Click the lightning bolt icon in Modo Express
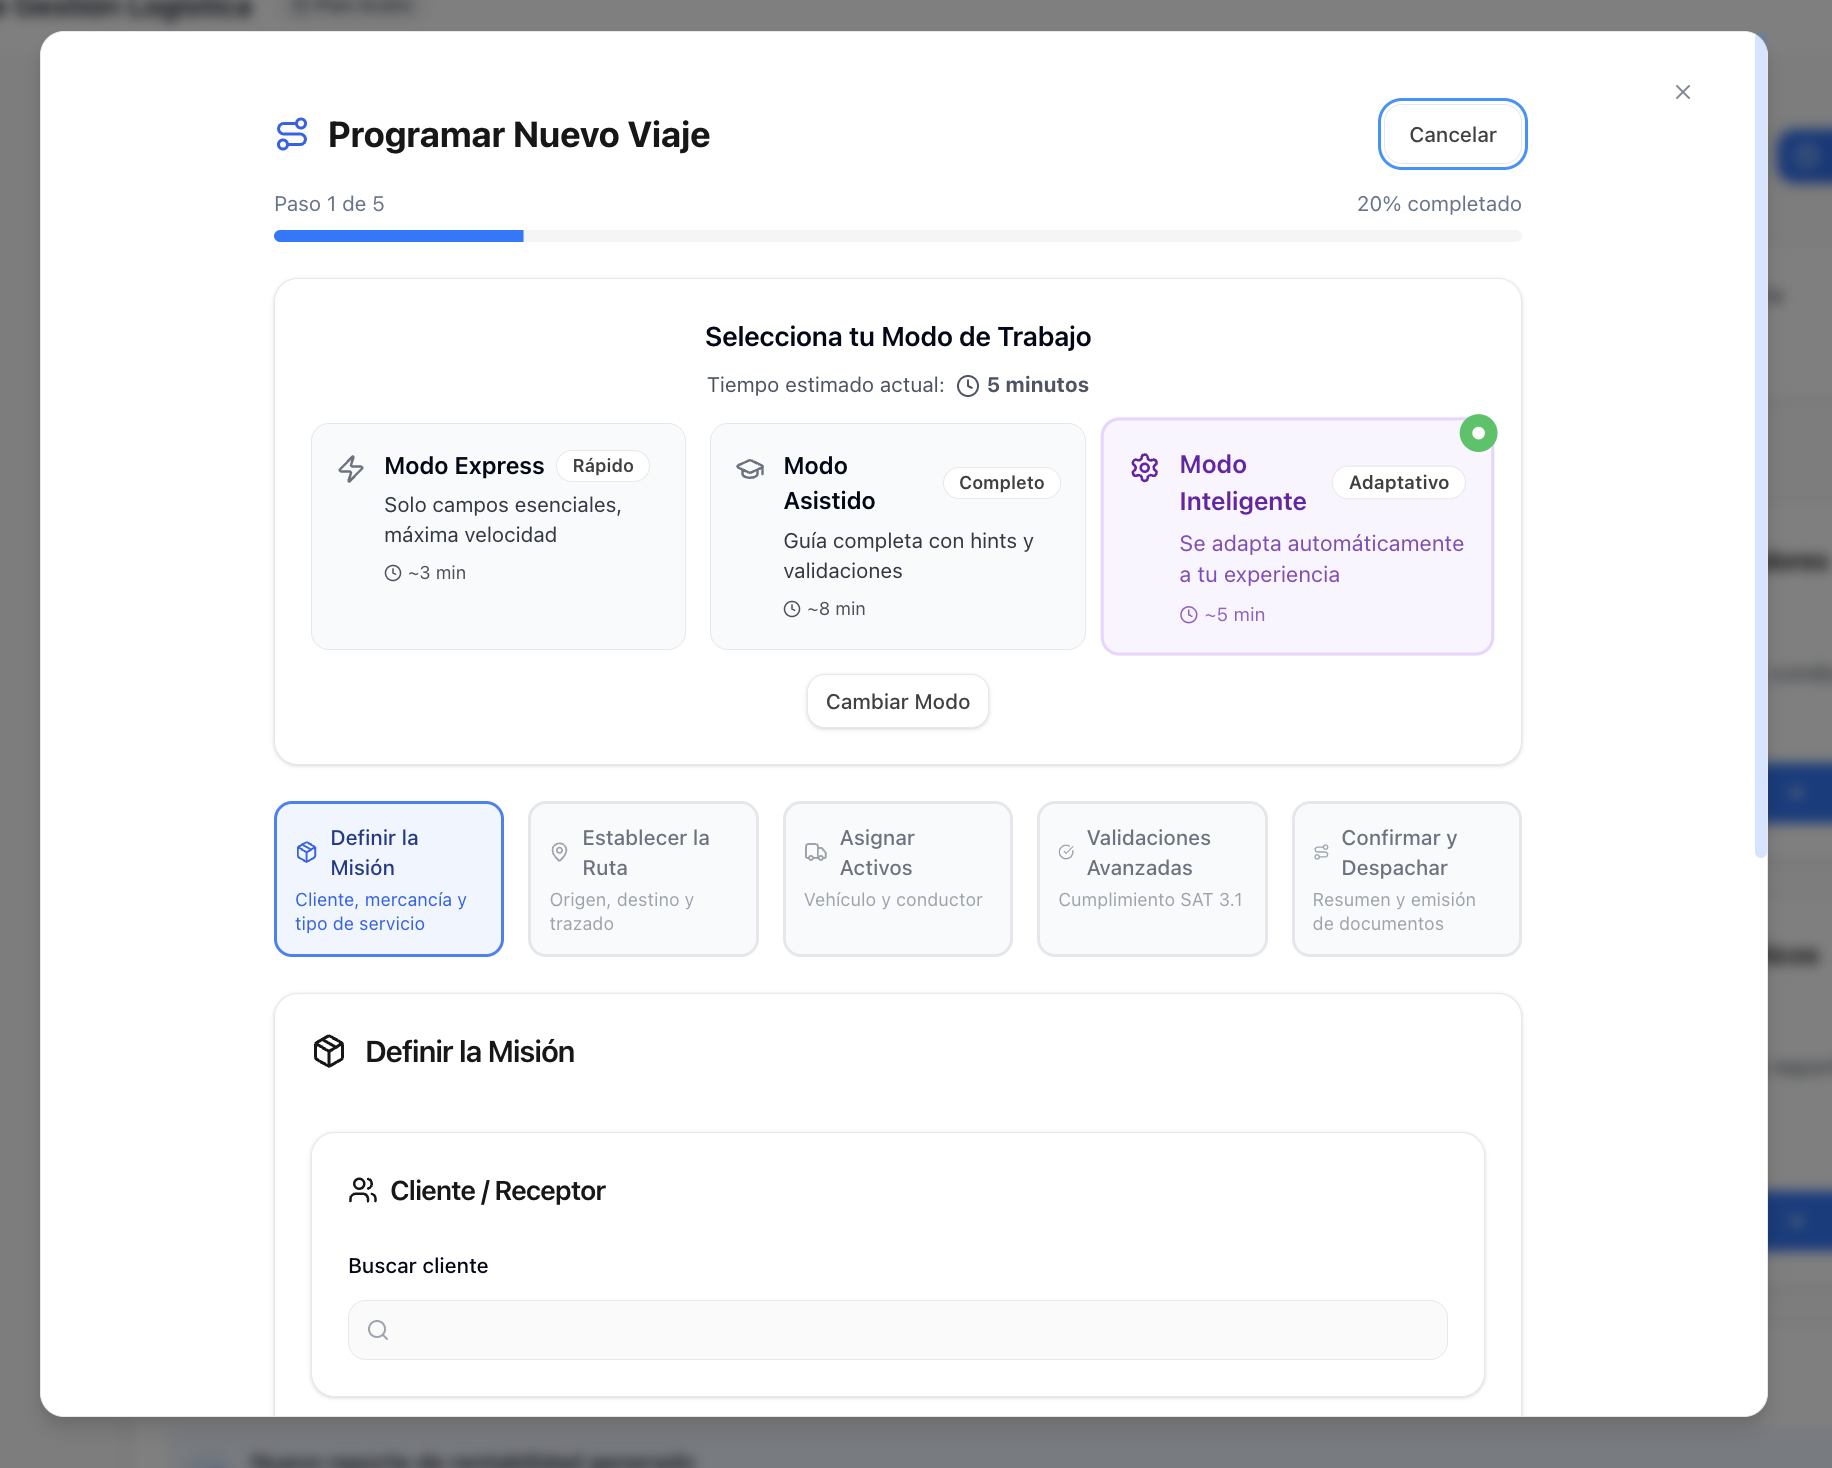1832x1468 pixels. [351, 468]
